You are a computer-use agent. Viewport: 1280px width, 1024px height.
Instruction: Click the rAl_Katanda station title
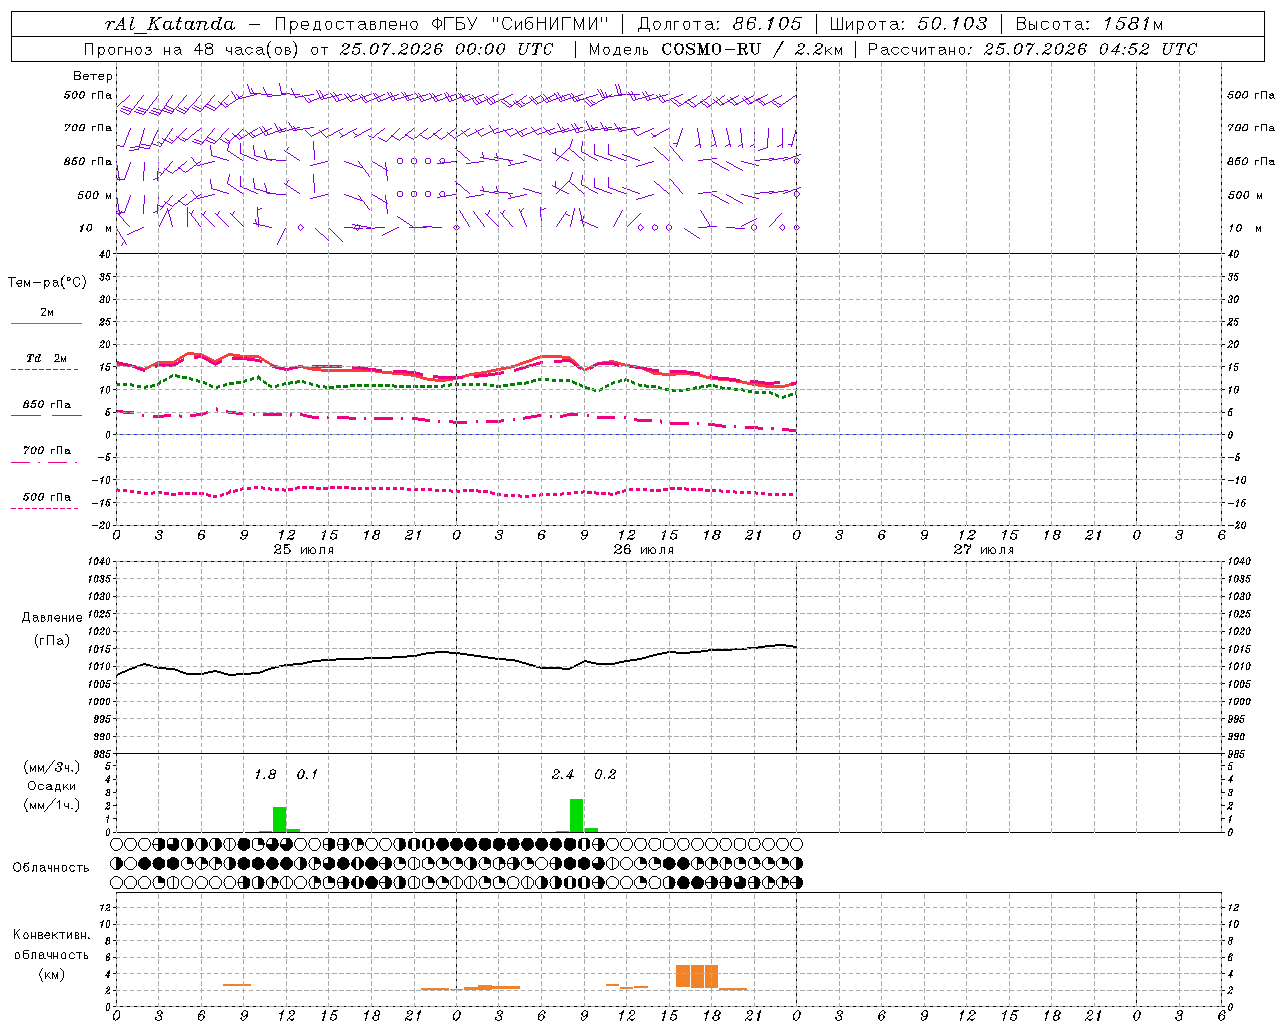point(170,25)
